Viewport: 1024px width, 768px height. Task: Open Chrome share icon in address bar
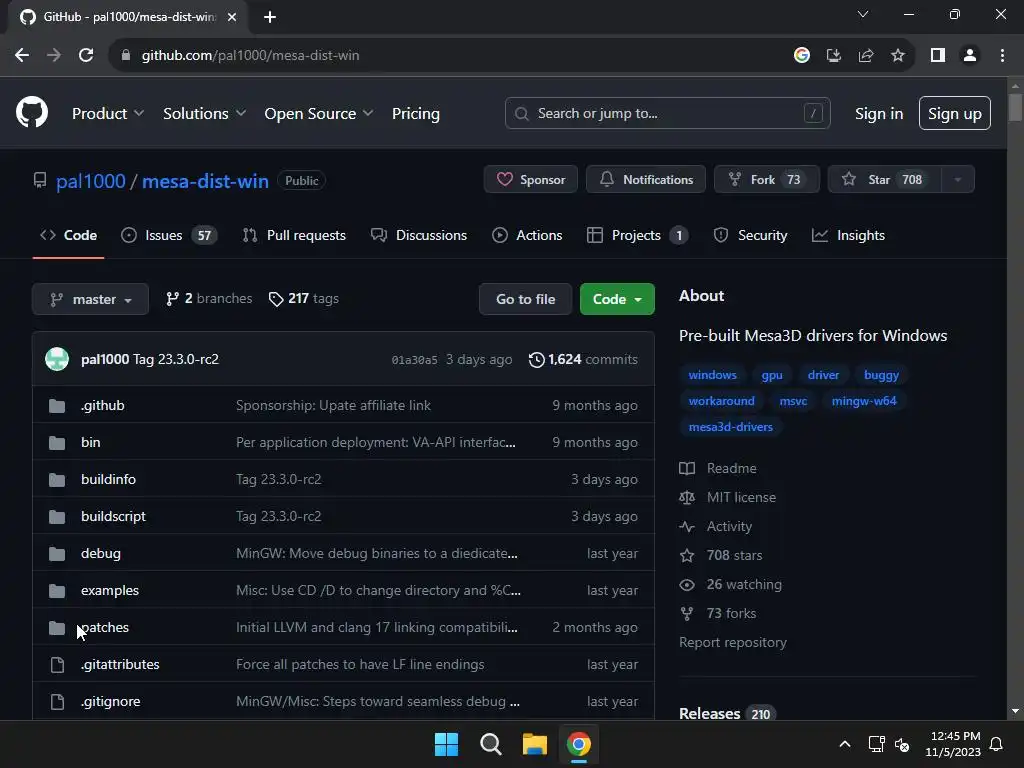[866, 56]
